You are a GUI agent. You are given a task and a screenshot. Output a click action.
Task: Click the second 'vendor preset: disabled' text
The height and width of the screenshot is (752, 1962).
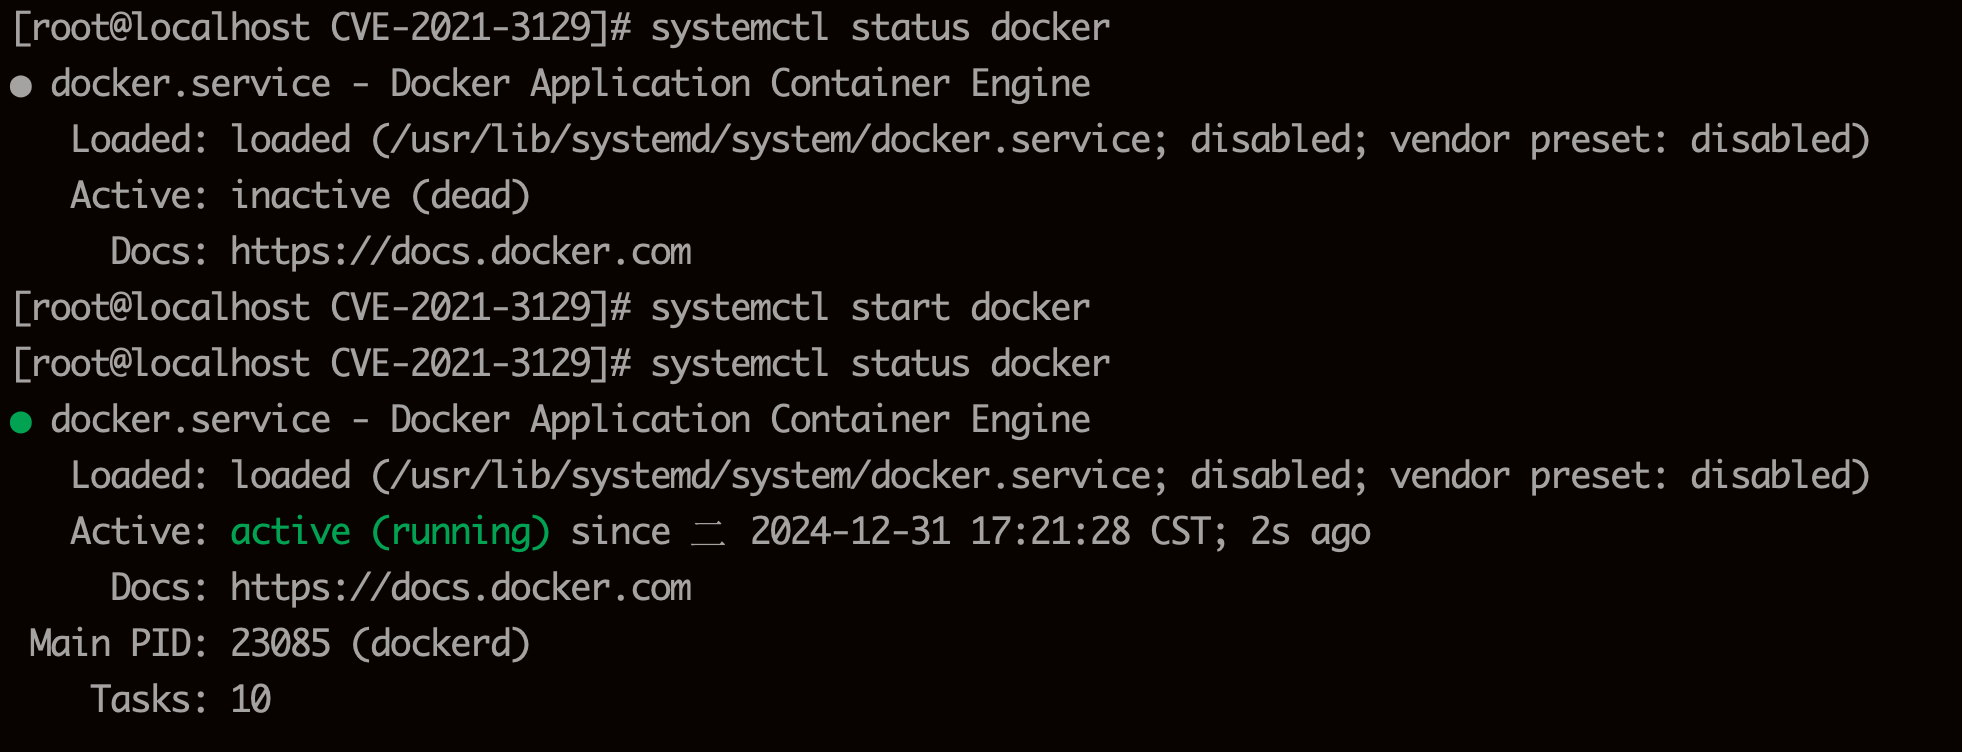[1630, 476]
